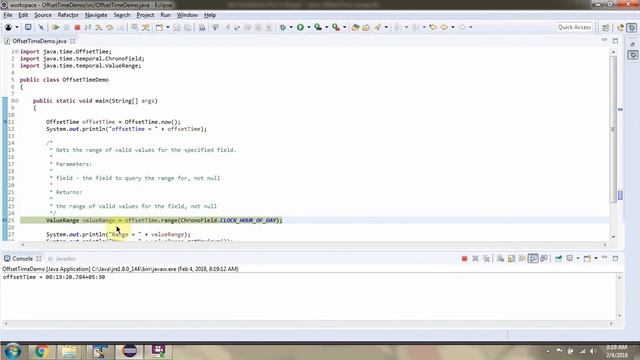
Task: Open the Windows Start button
Action: click(x=12, y=351)
